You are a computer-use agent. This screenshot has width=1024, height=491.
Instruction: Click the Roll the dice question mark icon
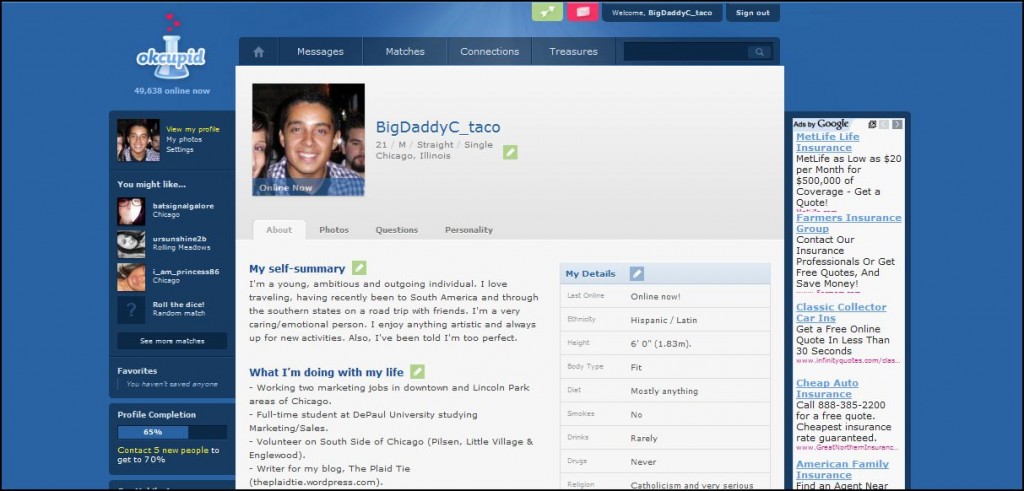[x=131, y=309]
